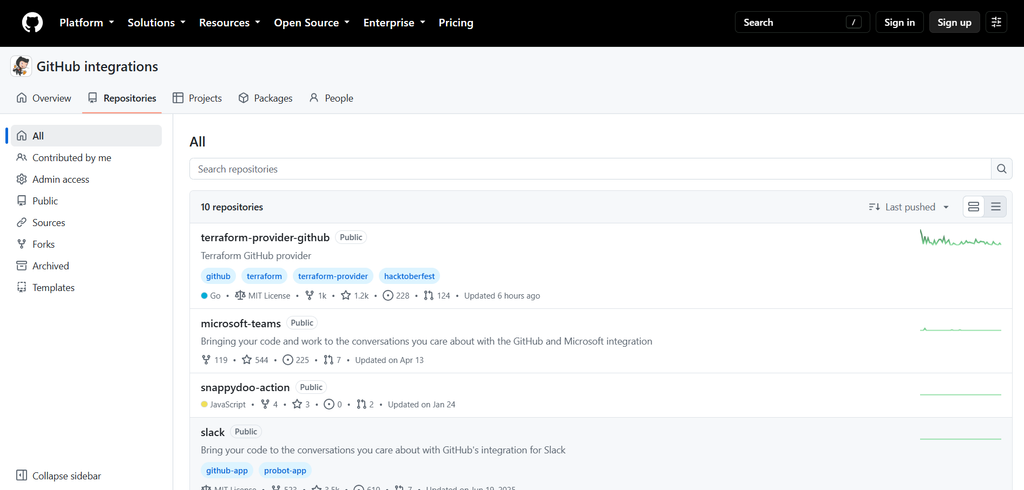Viewport: 1024px width, 490px height.
Task: View activity sparkline for terraform-provider-github
Action: click(x=961, y=238)
